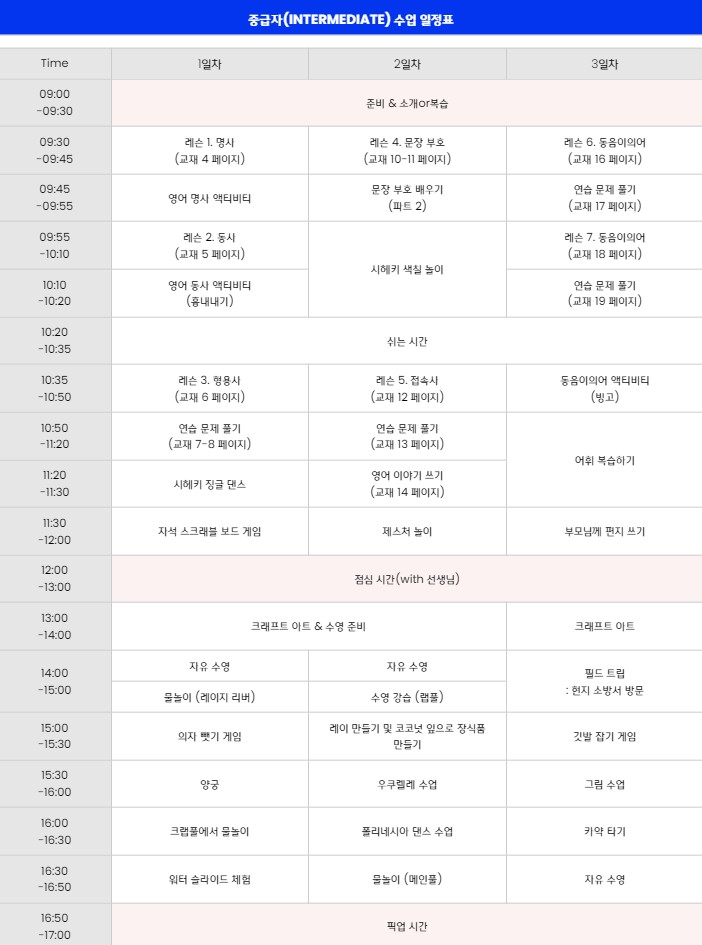
Task: Click the 동음이의어 액티비티 (빙고) cell
Action: tap(604, 389)
